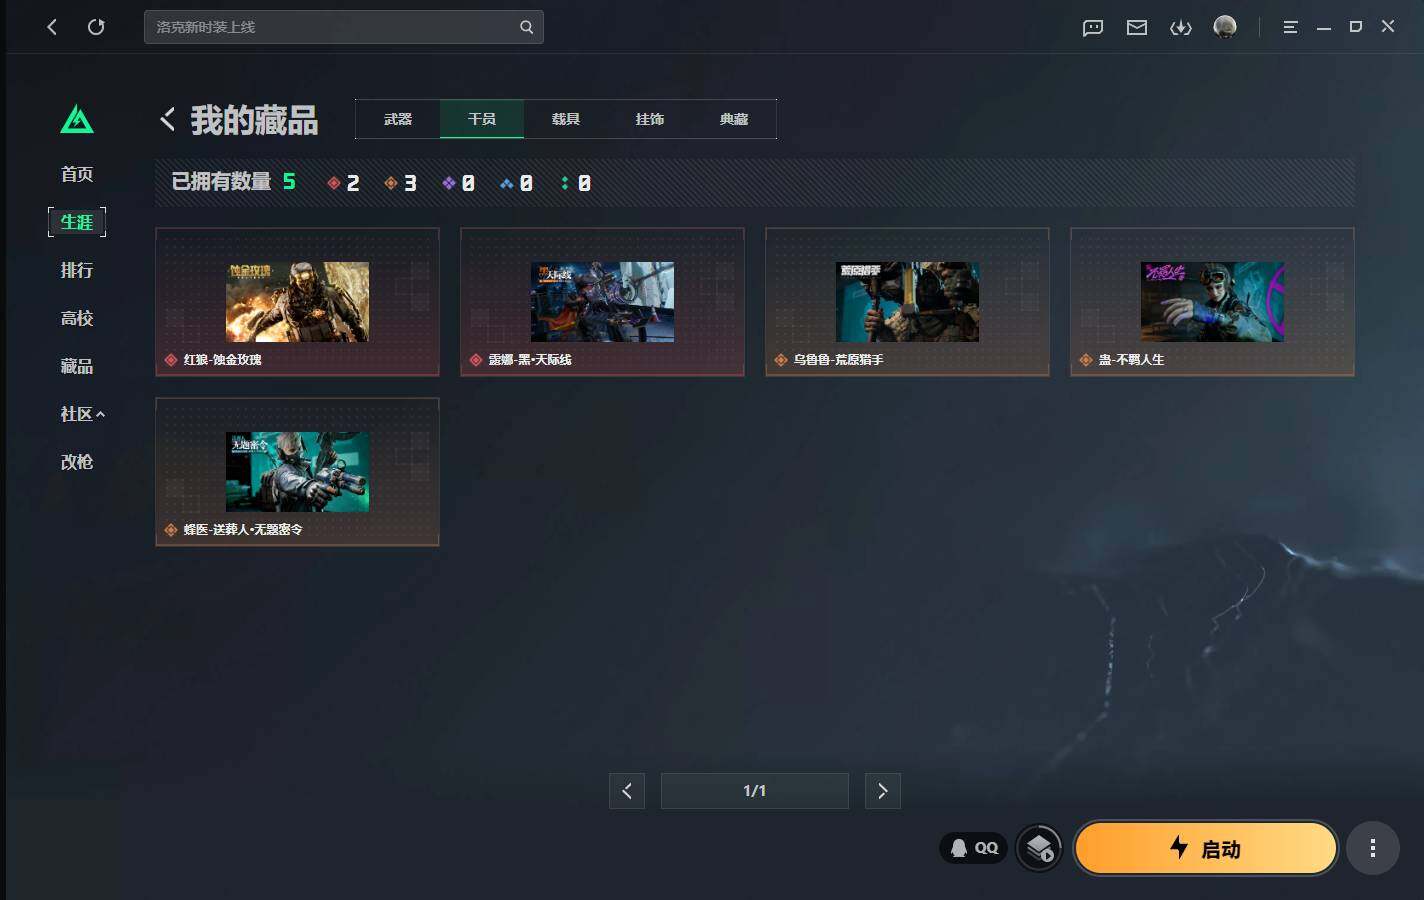Click the rarity icon on the 红狼-蚀金玫瑰 card
The image size is (1424, 900).
coord(171,360)
